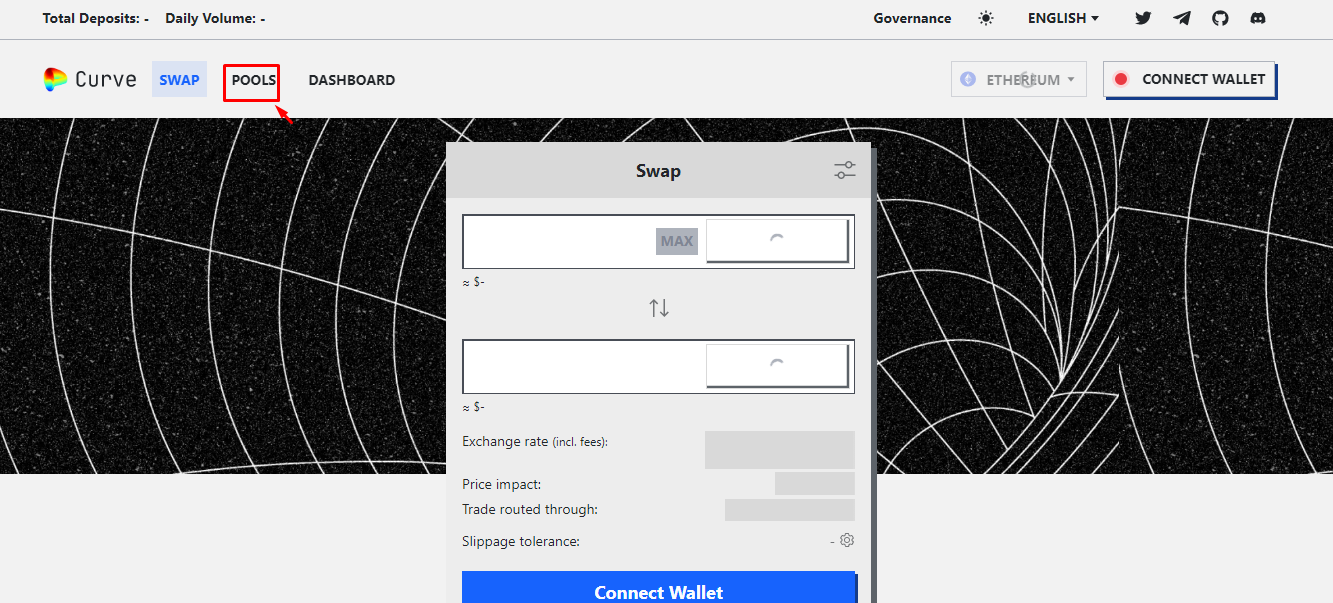This screenshot has width=1333, height=603.
Task: Focus the destination amount input field
Action: click(x=584, y=366)
